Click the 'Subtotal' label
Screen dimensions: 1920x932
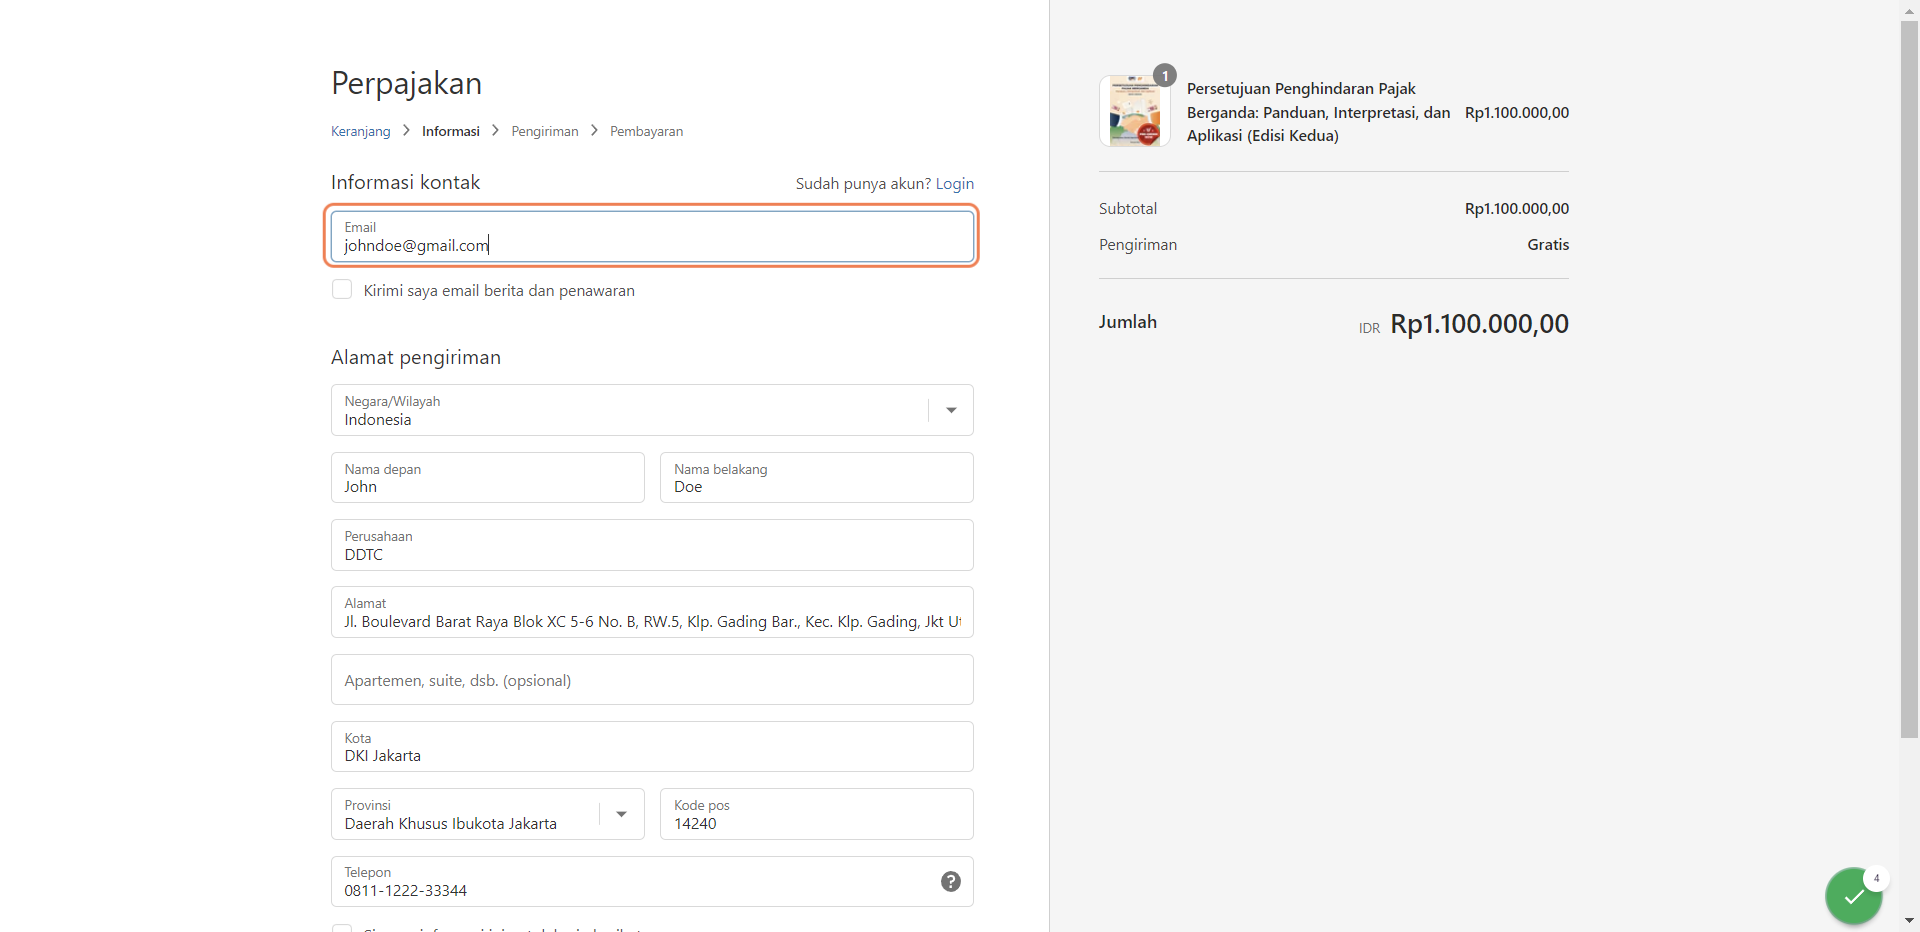point(1128,209)
